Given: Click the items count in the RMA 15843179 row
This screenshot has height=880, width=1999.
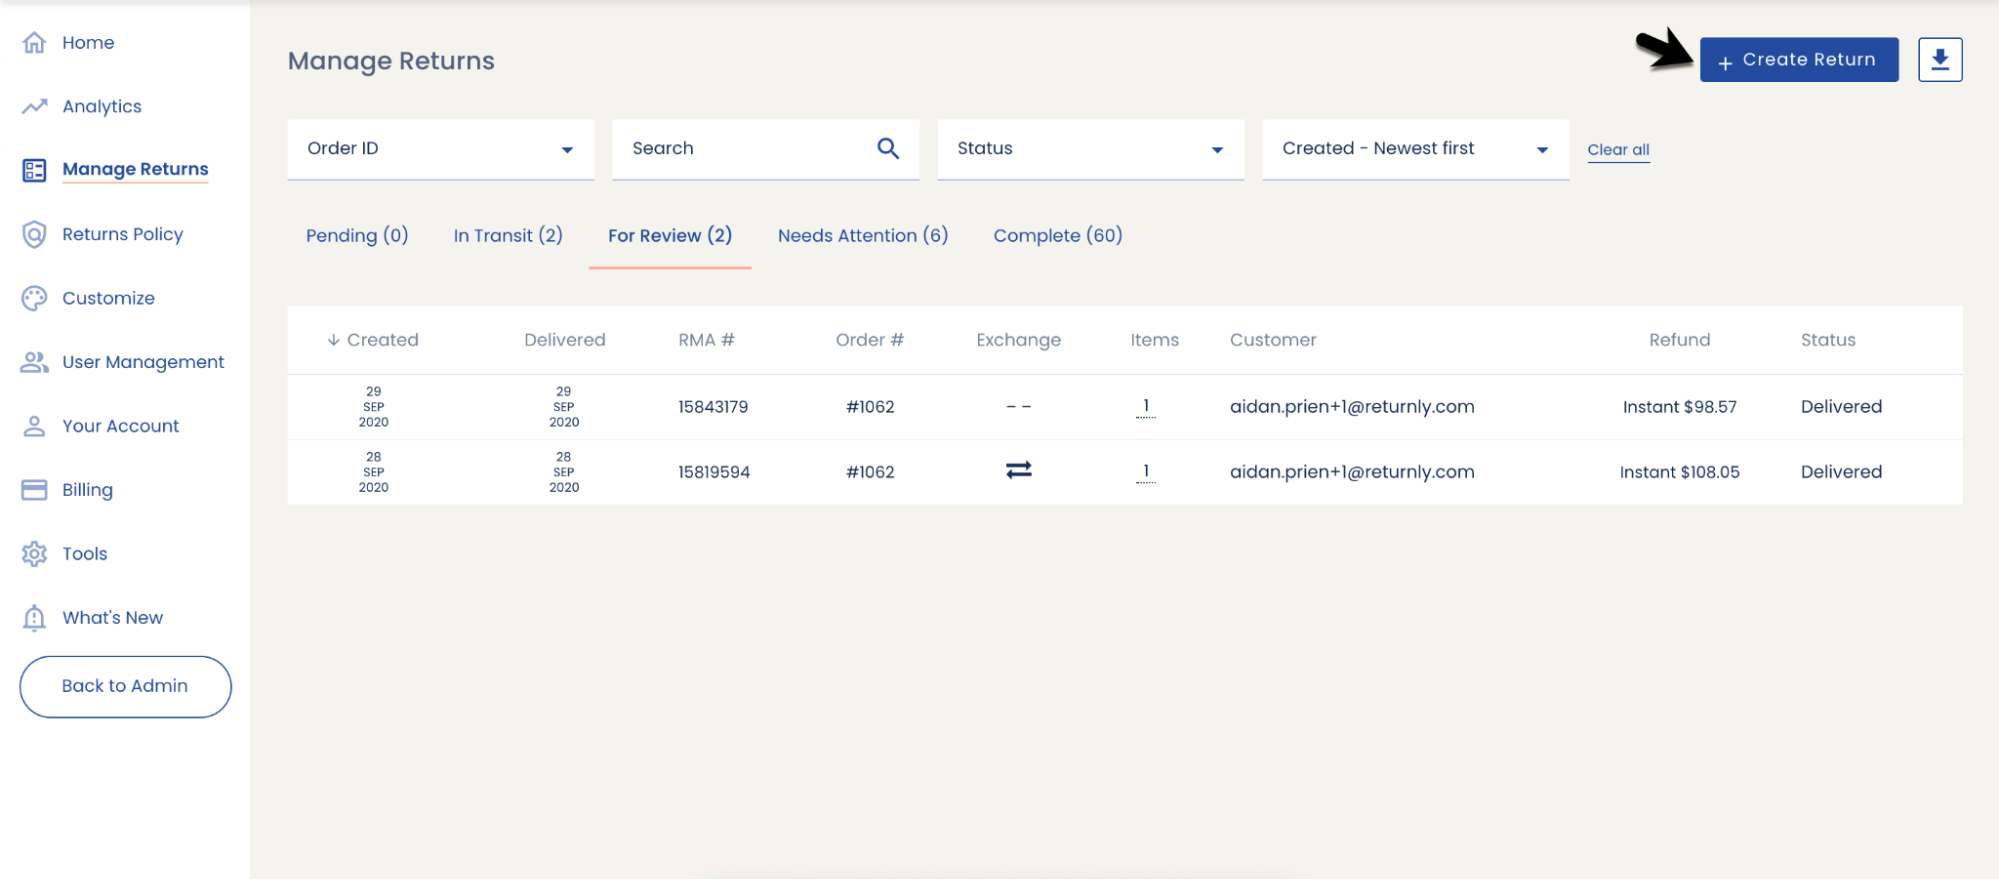Looking at the screenshot, I should pyautogui.click(x=1146, y=407).
